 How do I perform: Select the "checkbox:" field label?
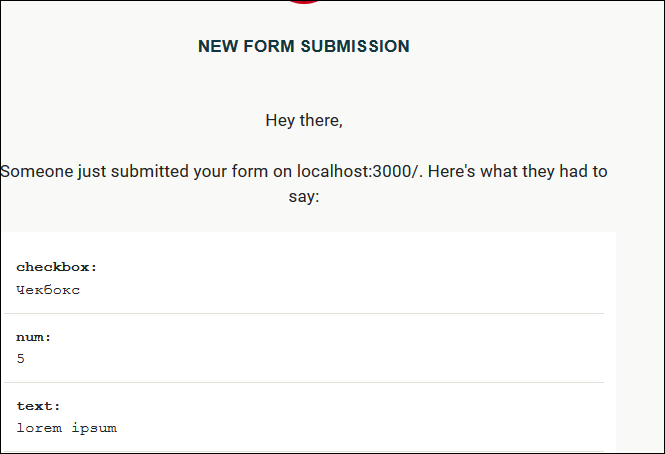tap(57, 267)
